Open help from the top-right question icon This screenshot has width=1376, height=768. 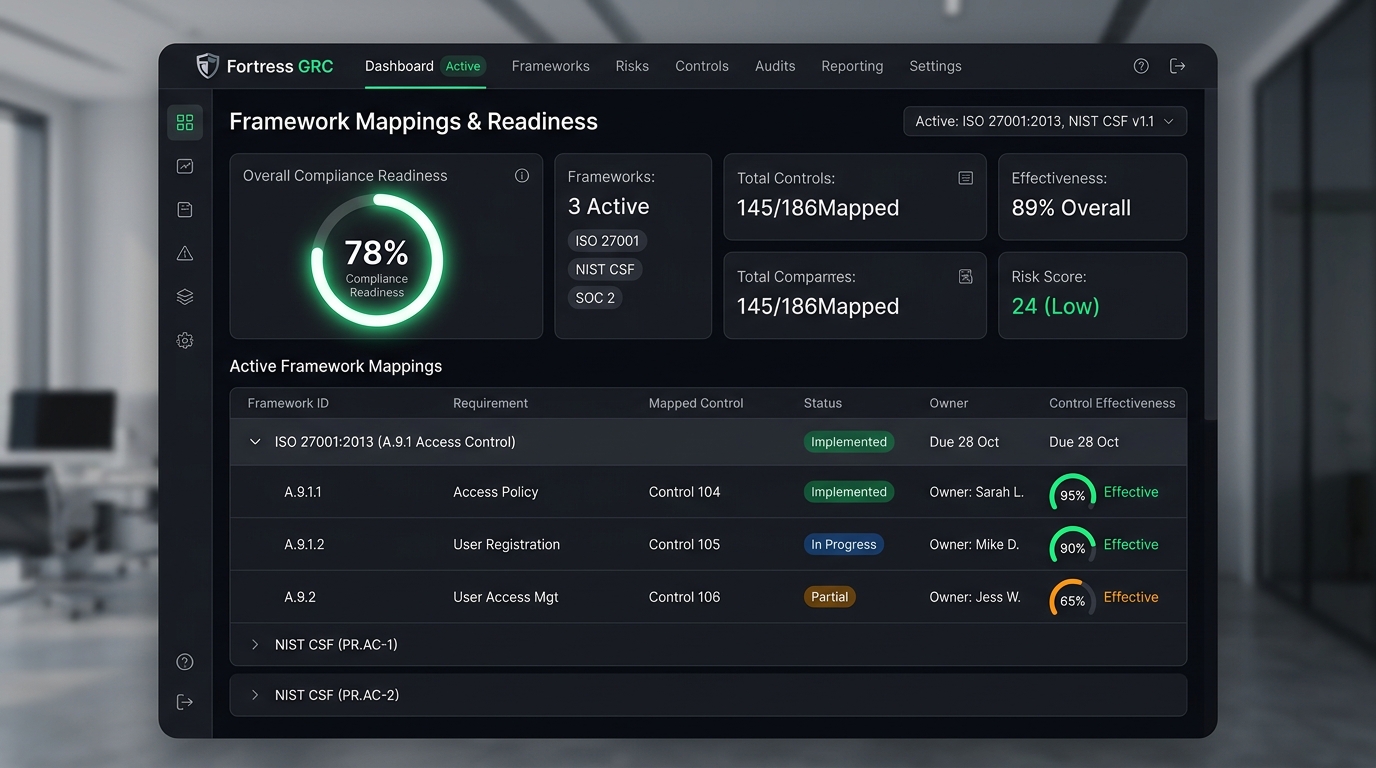pos(1141,66)
